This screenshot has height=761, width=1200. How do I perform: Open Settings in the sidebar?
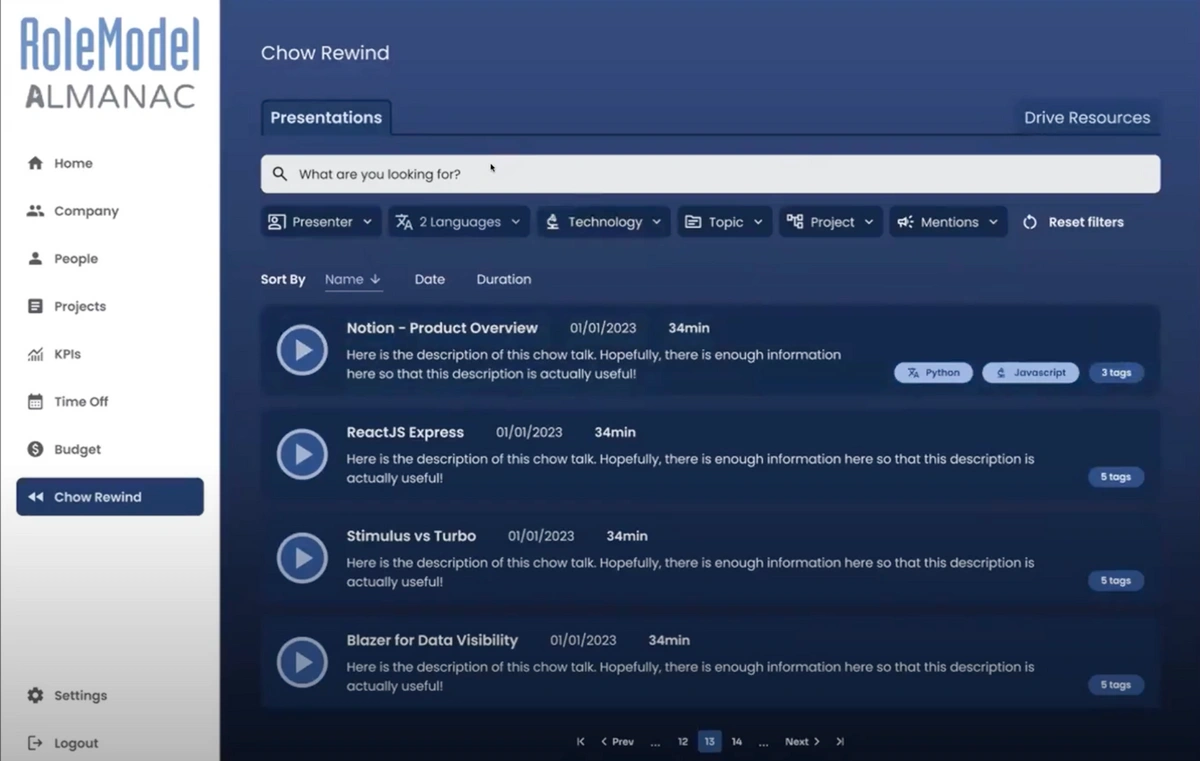click(110, 695)
